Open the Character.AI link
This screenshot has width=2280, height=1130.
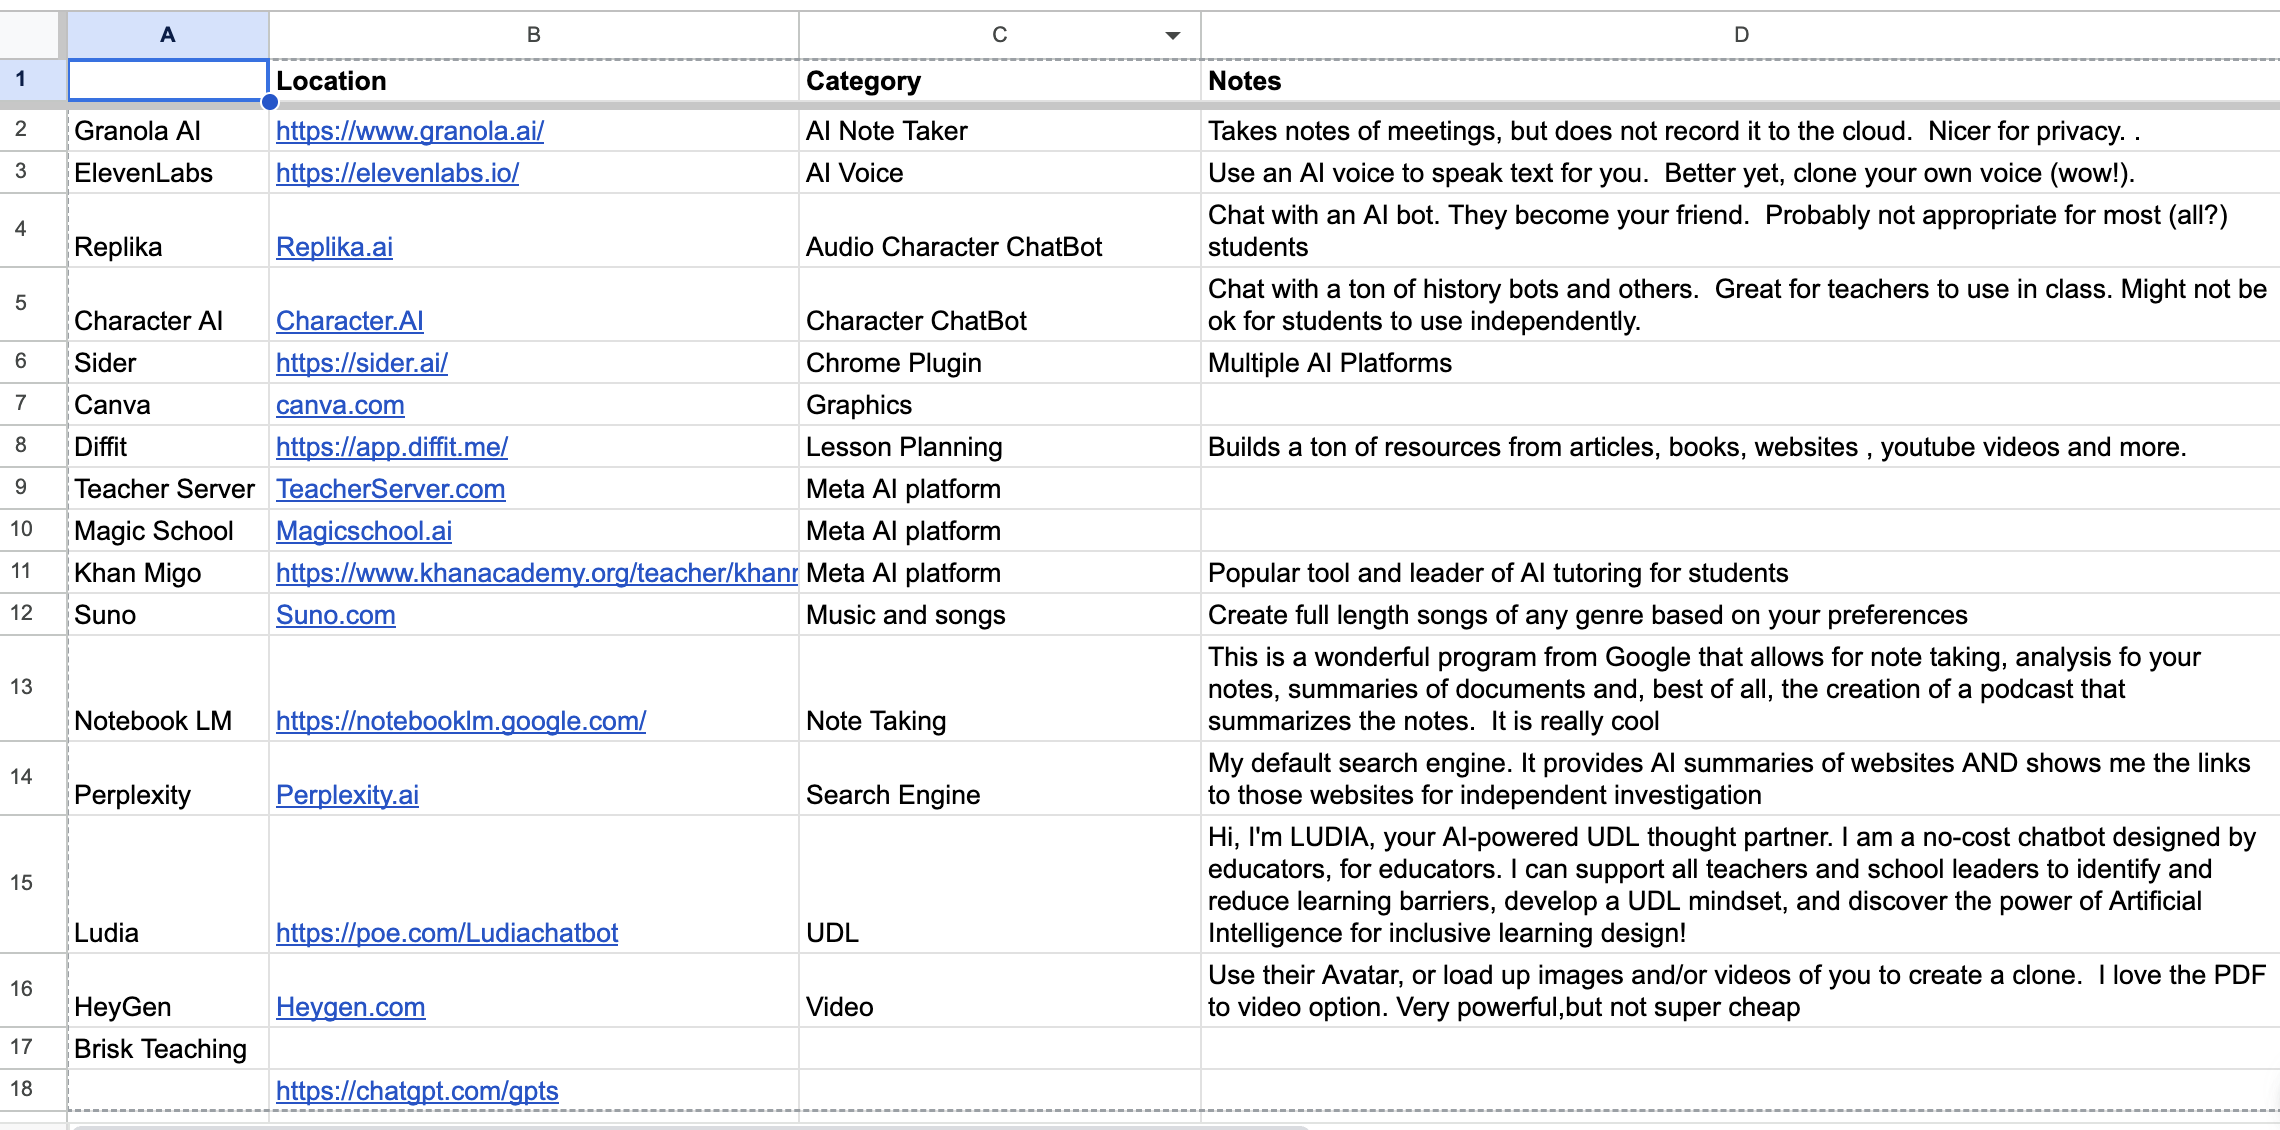[x=349, y=321]
